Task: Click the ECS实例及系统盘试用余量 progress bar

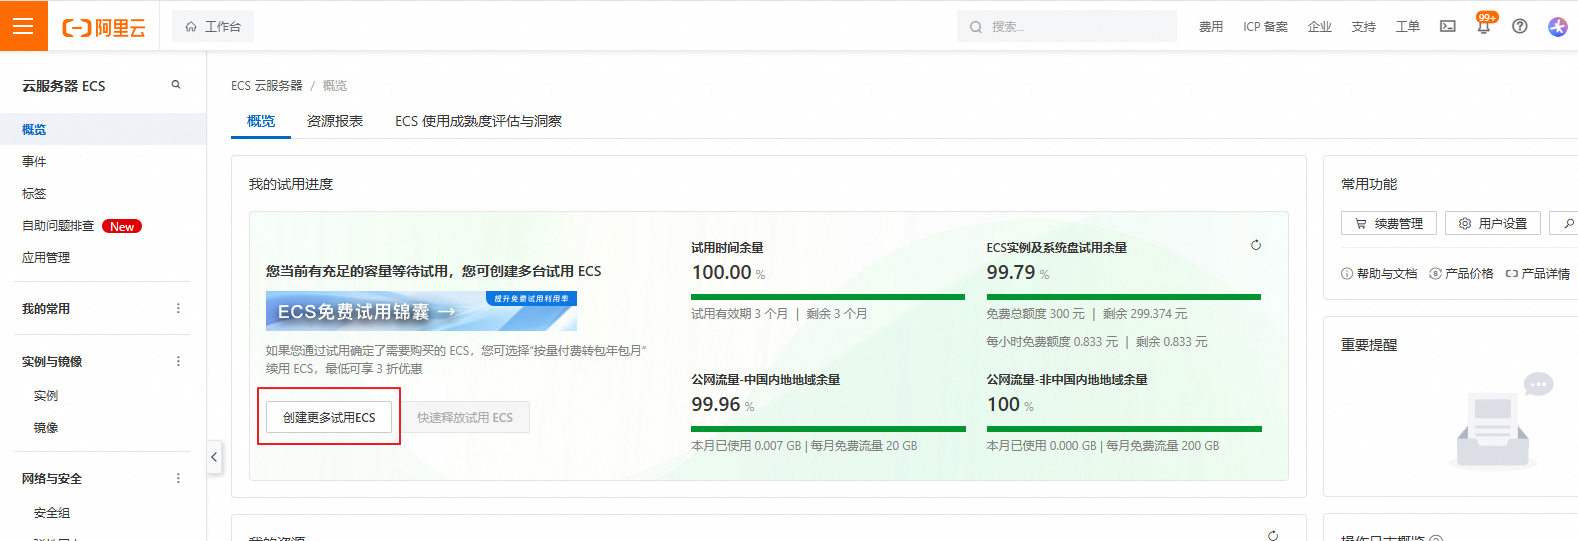Action: pyautogui.click(x=1123, y=297)
